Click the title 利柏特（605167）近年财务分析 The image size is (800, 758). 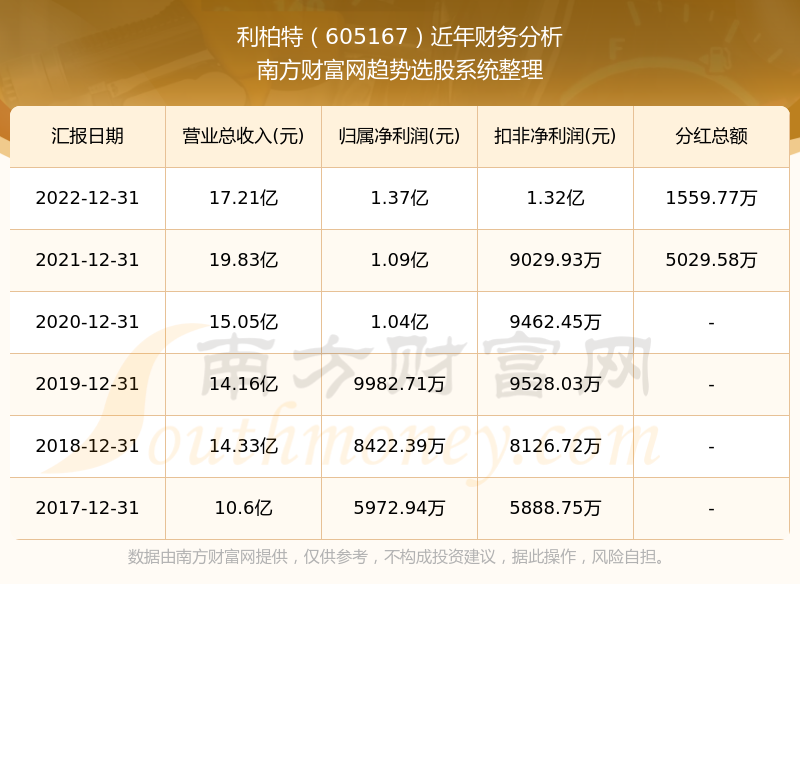(399, 37)
